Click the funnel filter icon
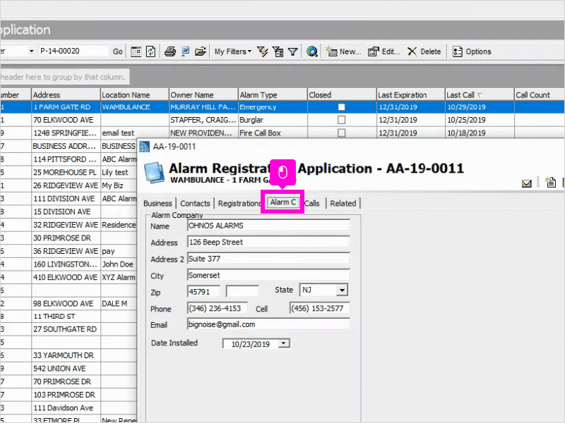This screenshot has height=423, width=565. click(x=293, y=52)
